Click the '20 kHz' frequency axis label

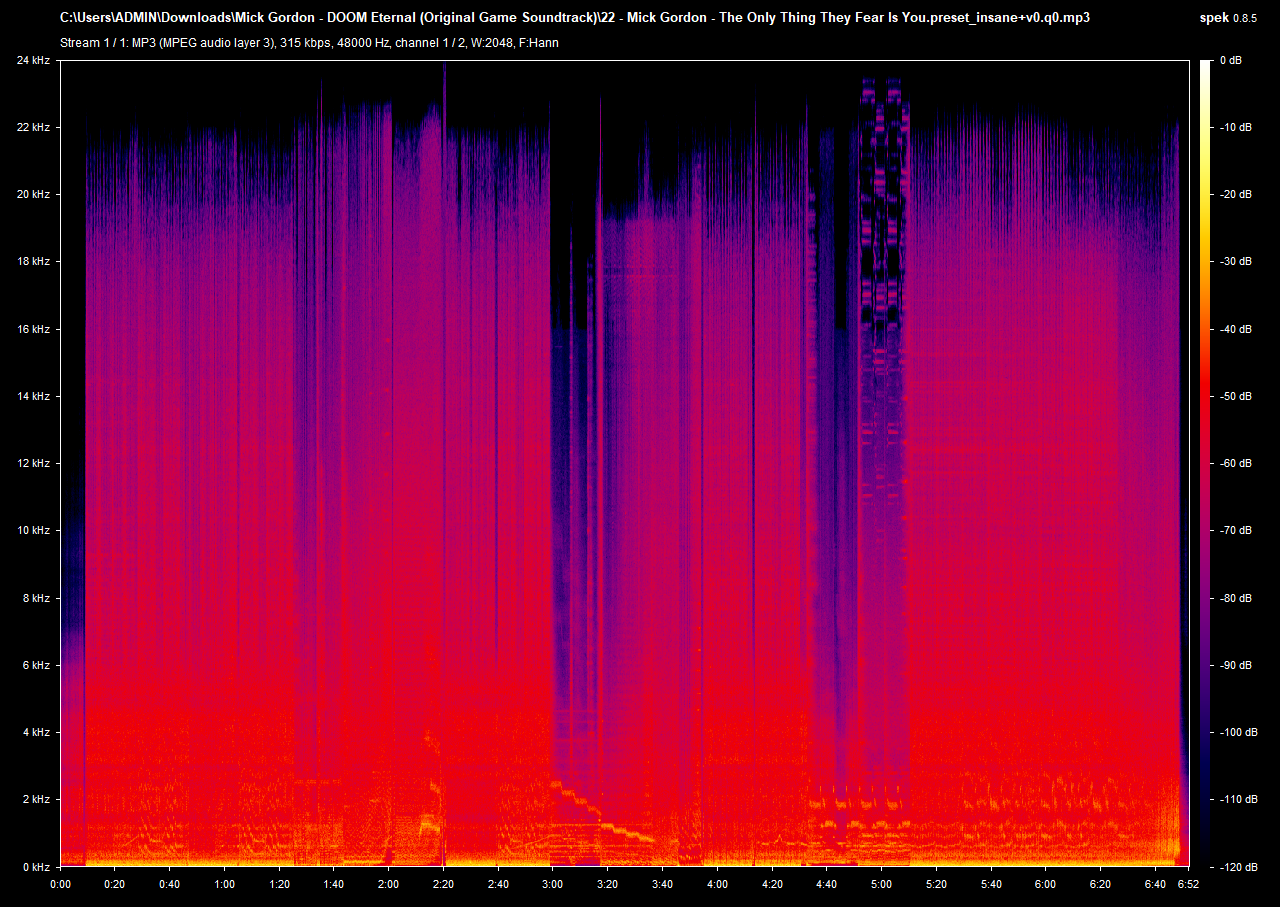33,195
